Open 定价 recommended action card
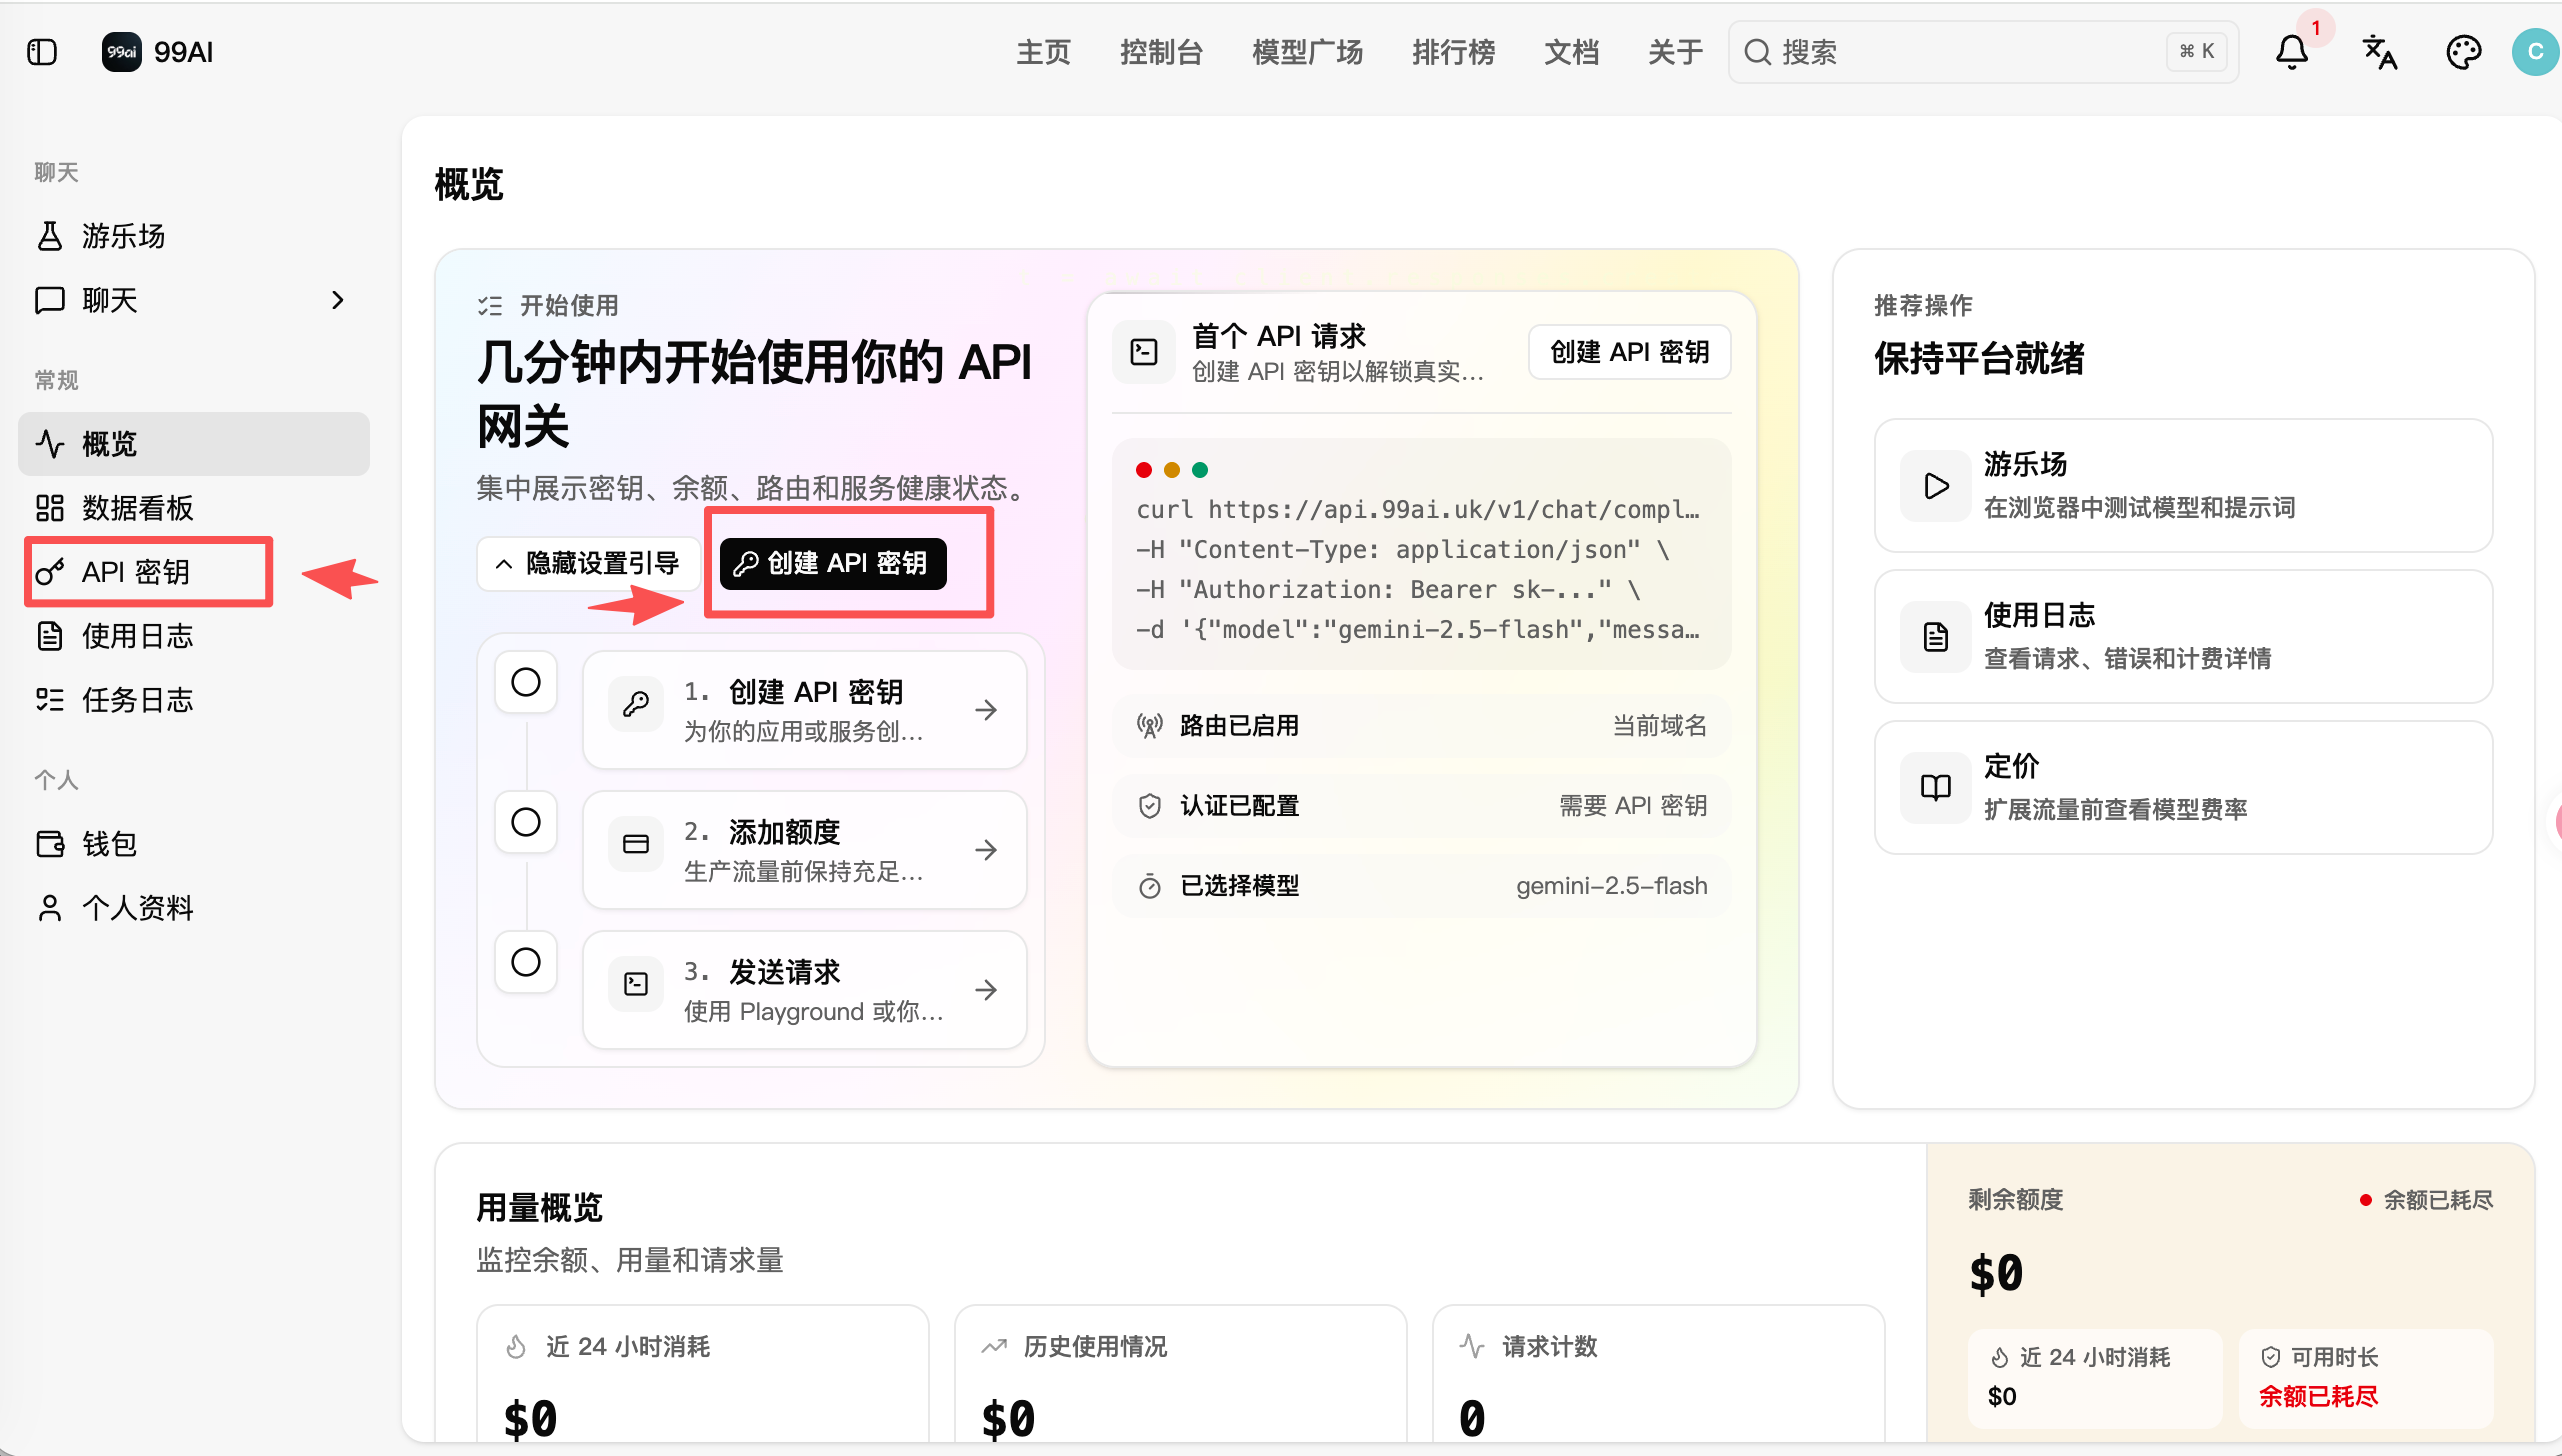 2183,788
